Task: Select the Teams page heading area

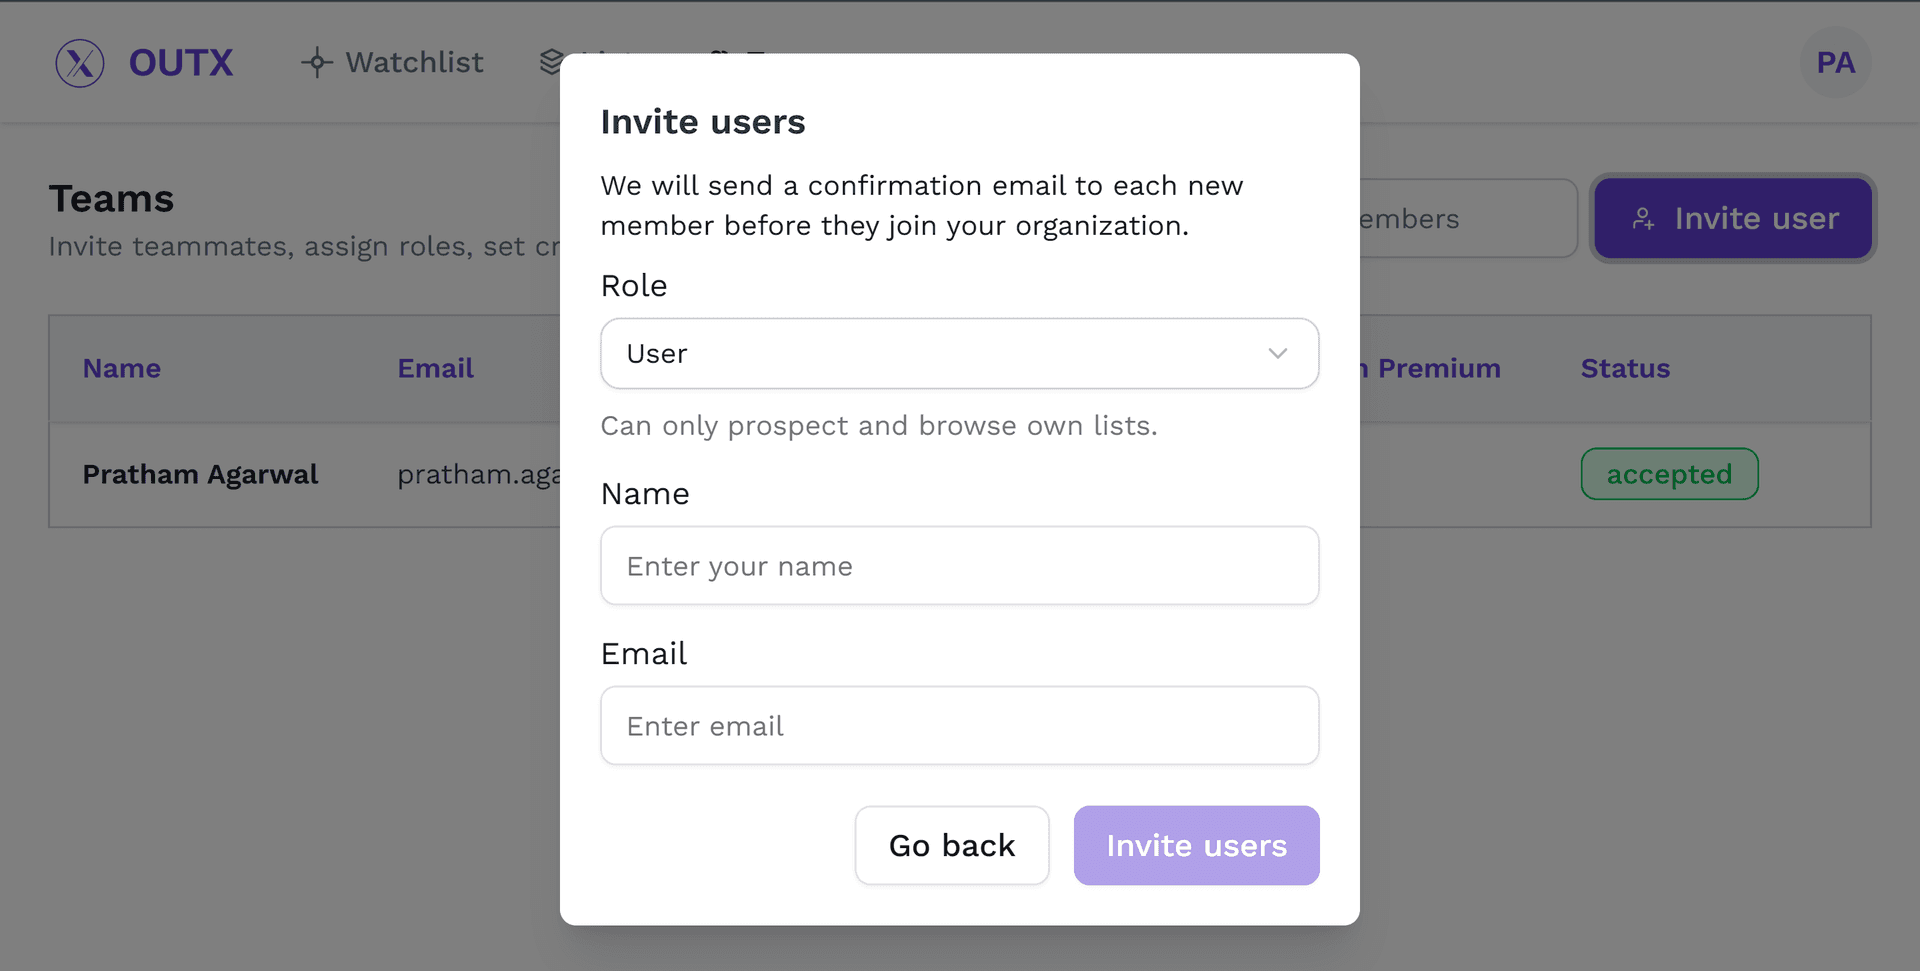Action: click(x=111, y=198)
